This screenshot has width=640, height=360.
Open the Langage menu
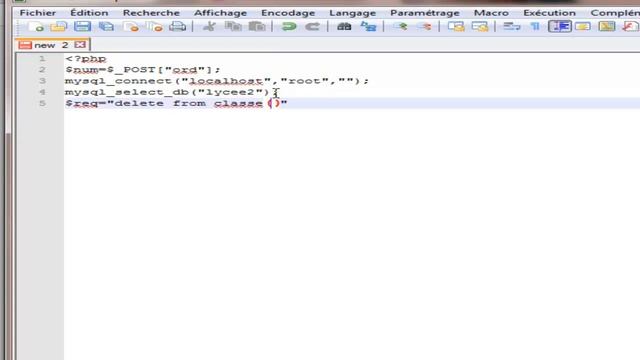click(353, 13)
